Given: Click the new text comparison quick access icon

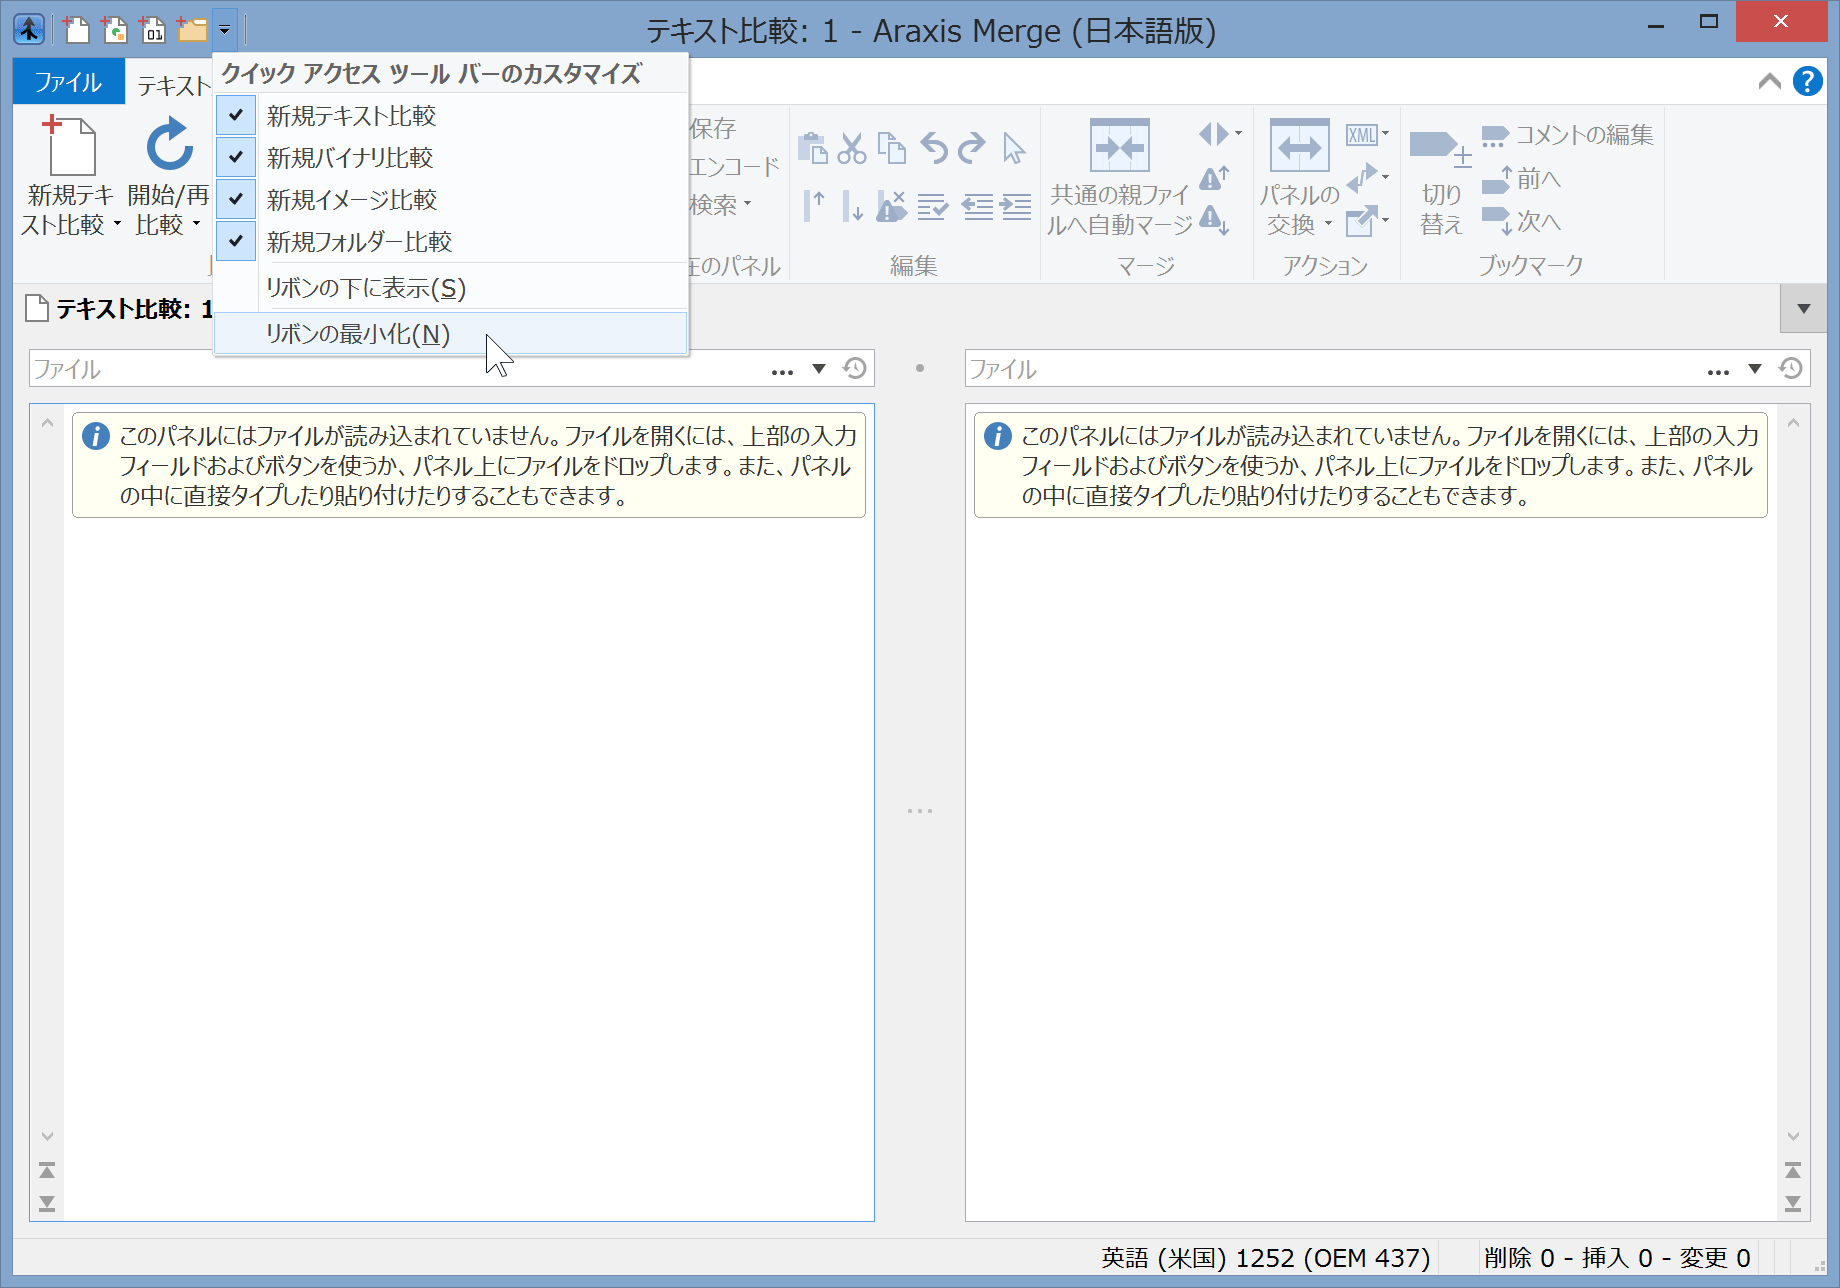Looking at the screenshot, I should [x=76, y=30].
